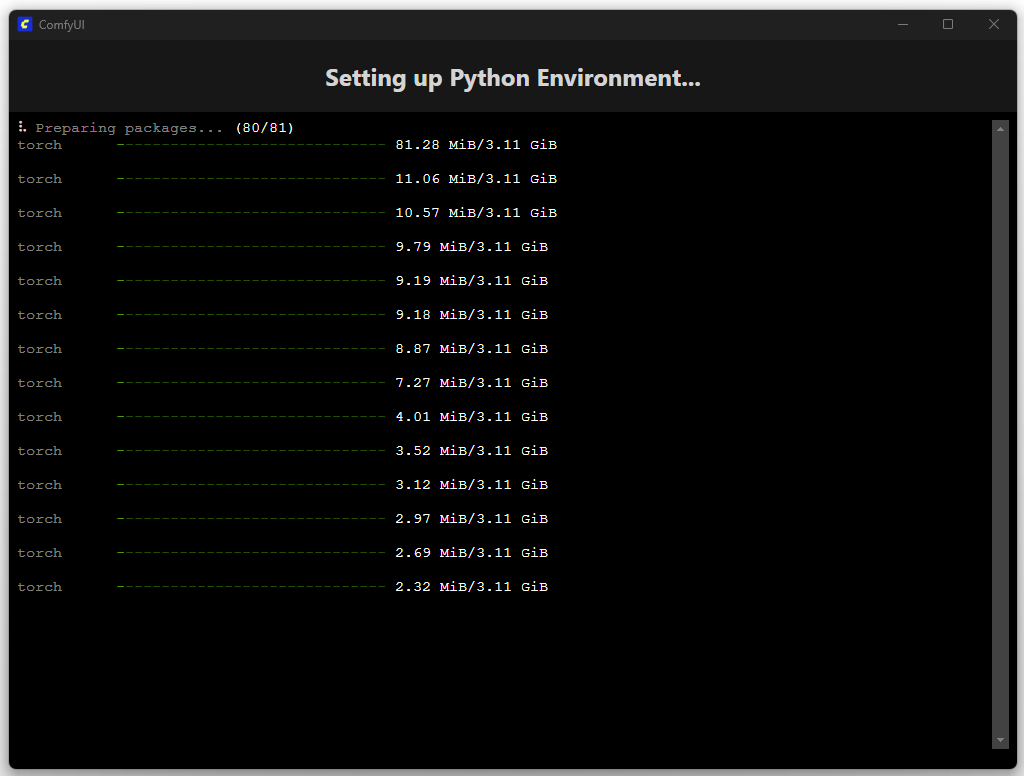Click the "Setting up Python Environment..." heading
The height and width of the screenshot is (776, 1024).
click(x=512, y=78)
